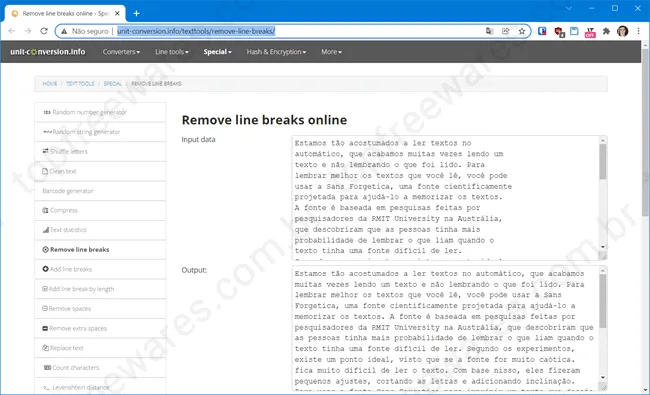The width and height of the screenshot is (650, 395).
Task: Click the Input data scrollbar down arrow
Action: [603, 247]
